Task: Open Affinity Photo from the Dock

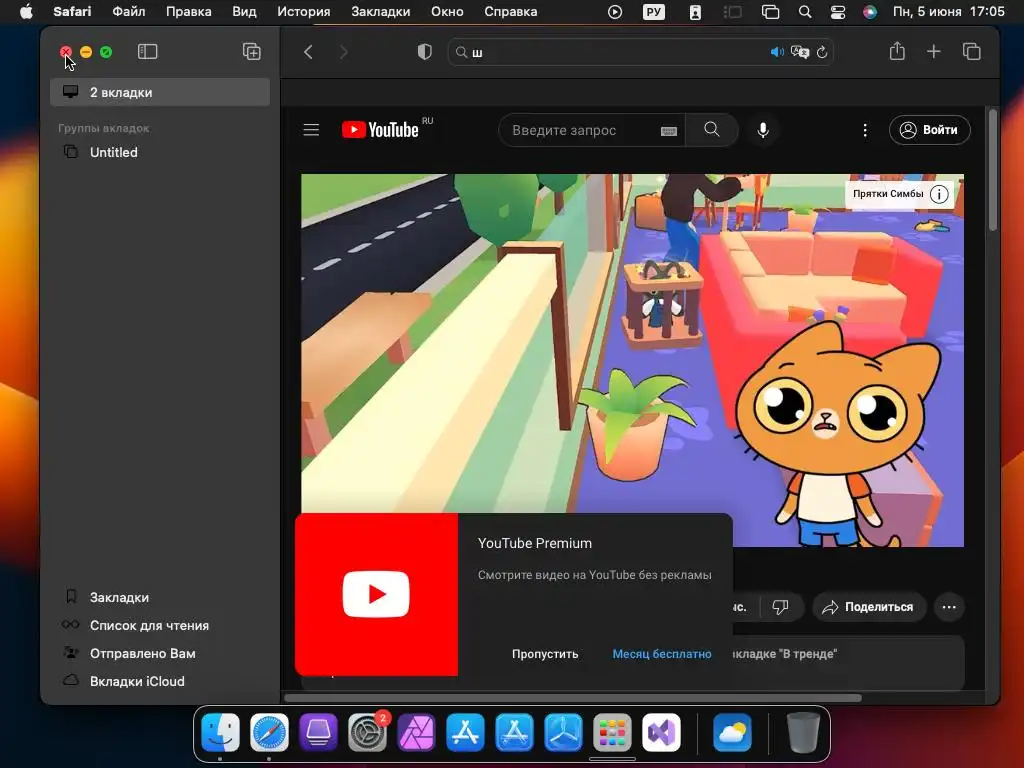Action: click(x=416, y=732)
